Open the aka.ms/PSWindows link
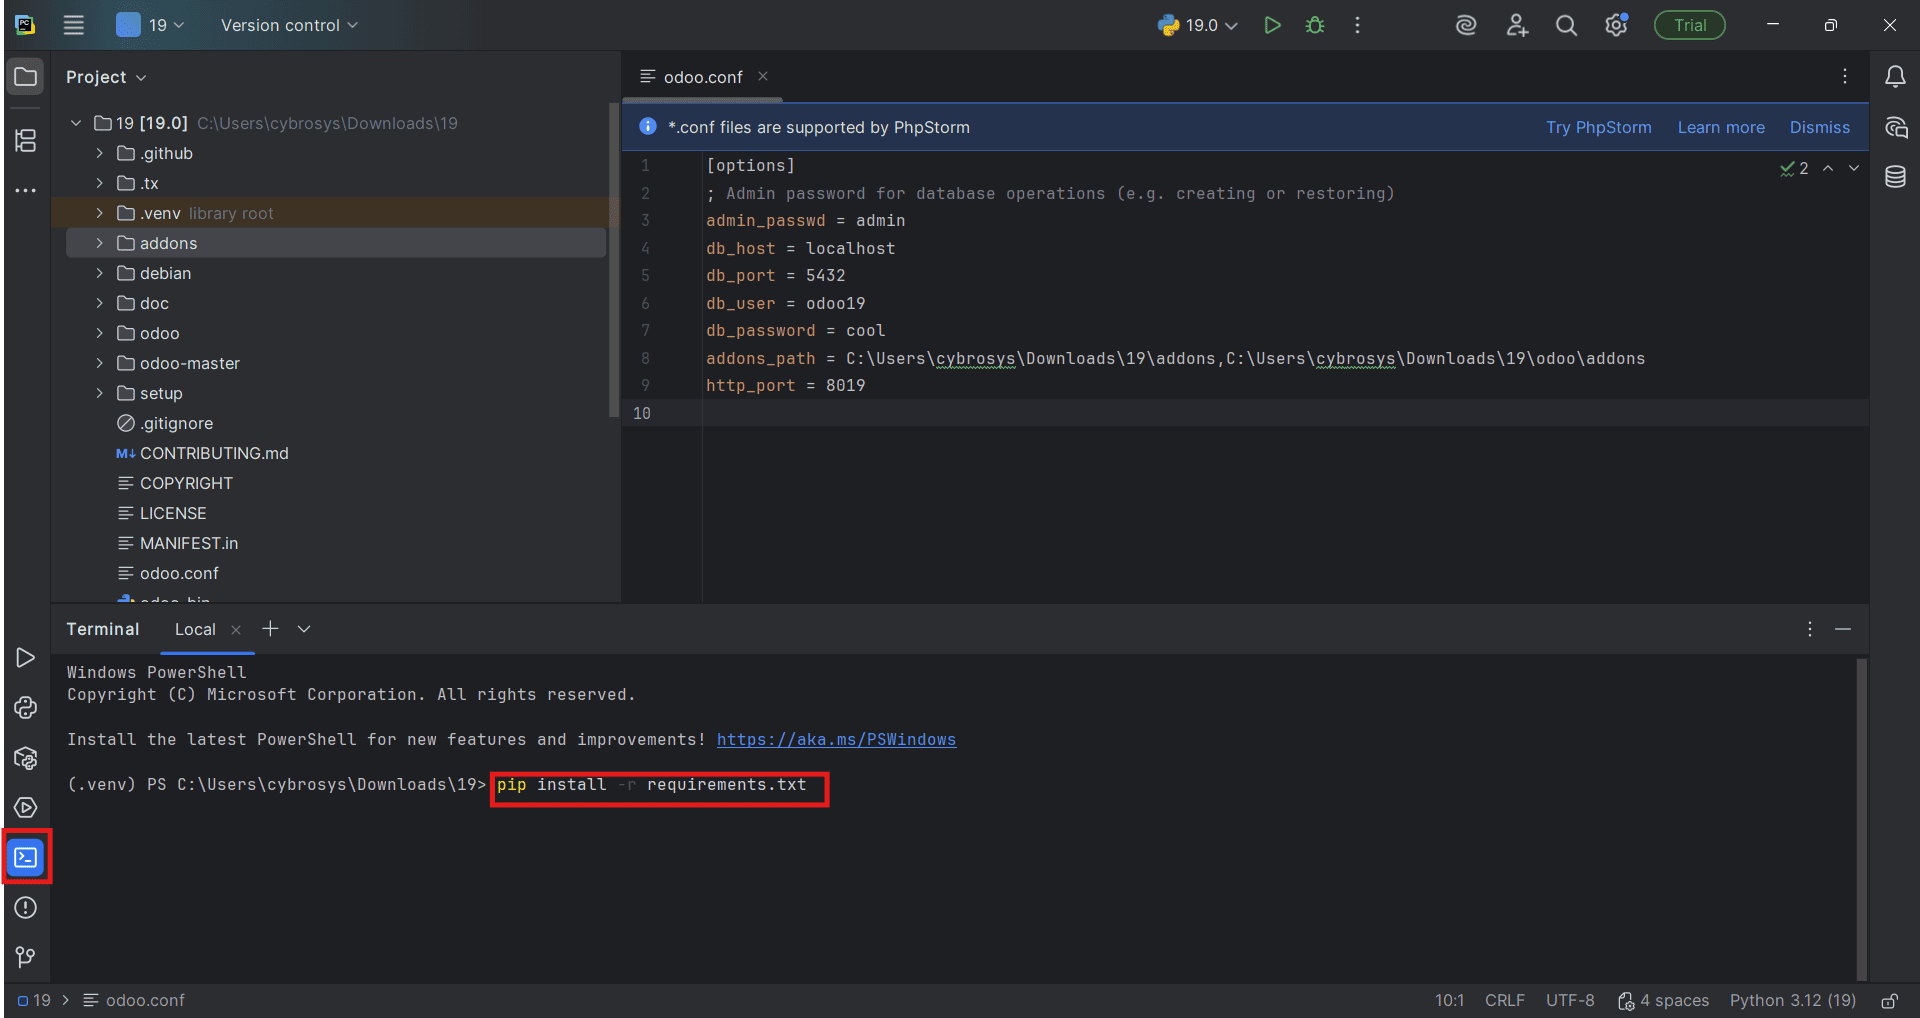Image resolution: width=1920 pixels, height=1018 pixels. [x=836, y=739]
